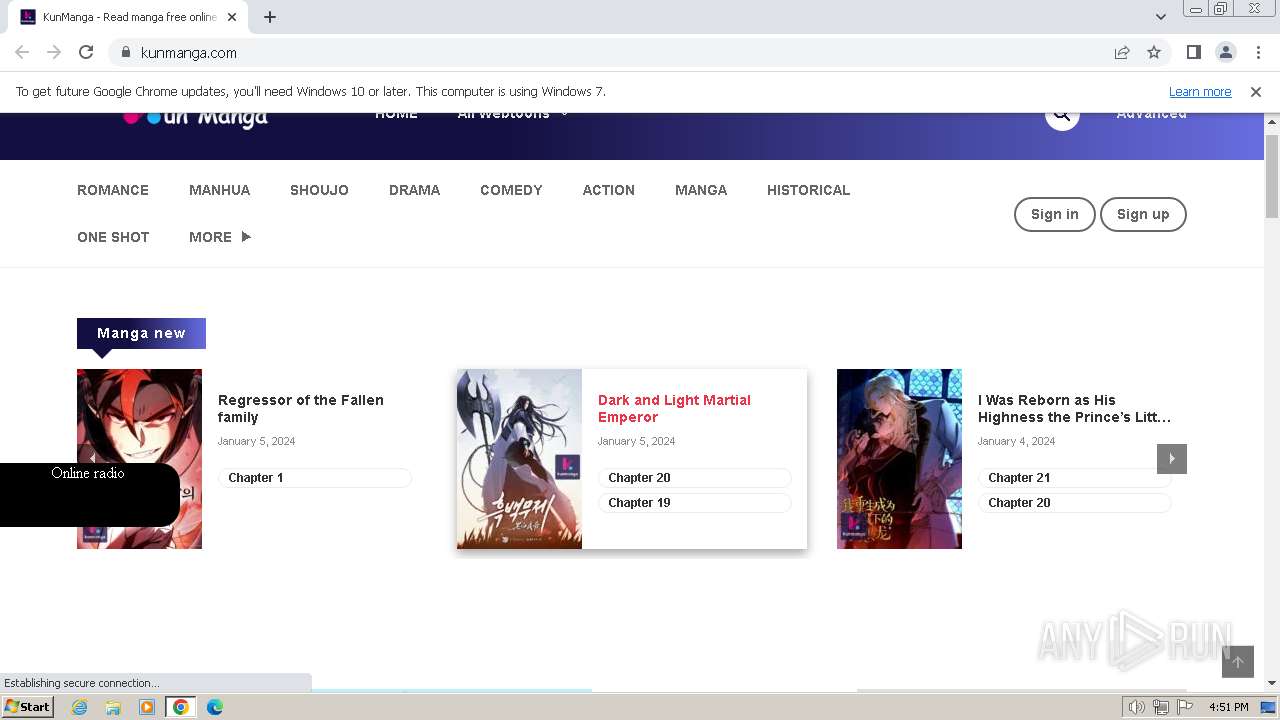Open Windows Media Player taskbar icon
Viewport: 1280px width, 720px height.
[147, 707]
